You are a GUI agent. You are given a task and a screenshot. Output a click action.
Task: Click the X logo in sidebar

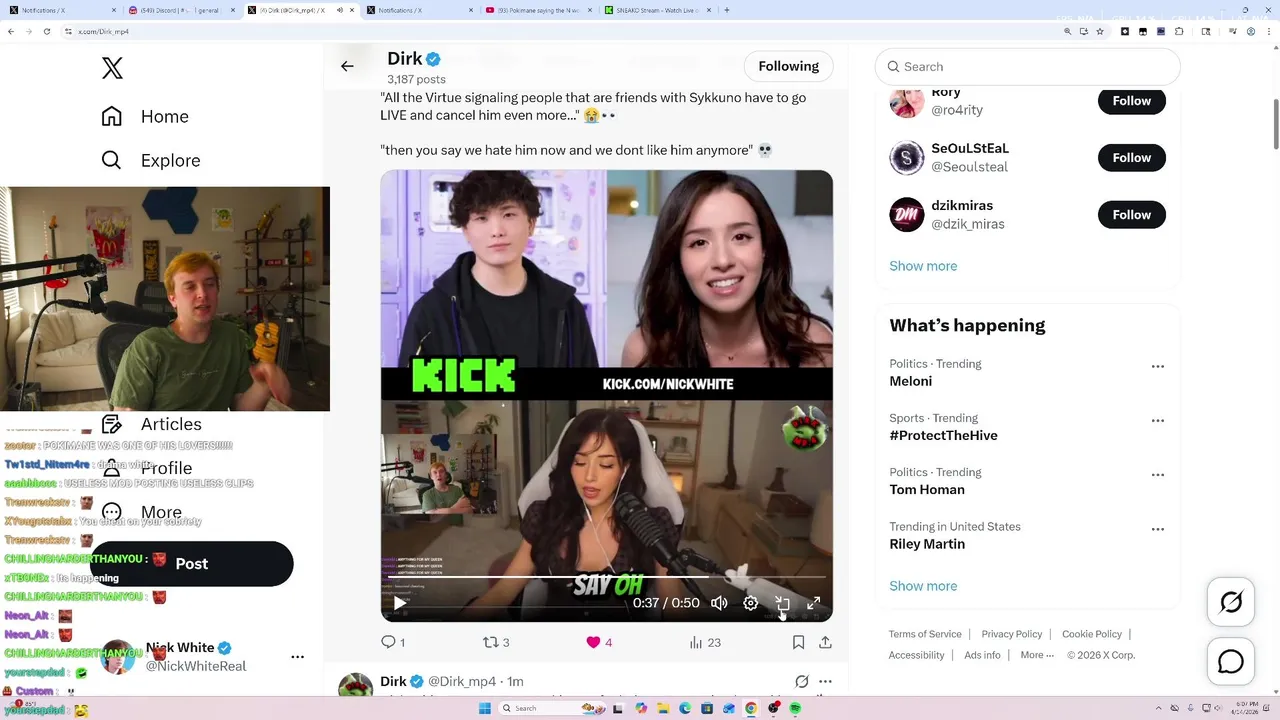(112, 68)
